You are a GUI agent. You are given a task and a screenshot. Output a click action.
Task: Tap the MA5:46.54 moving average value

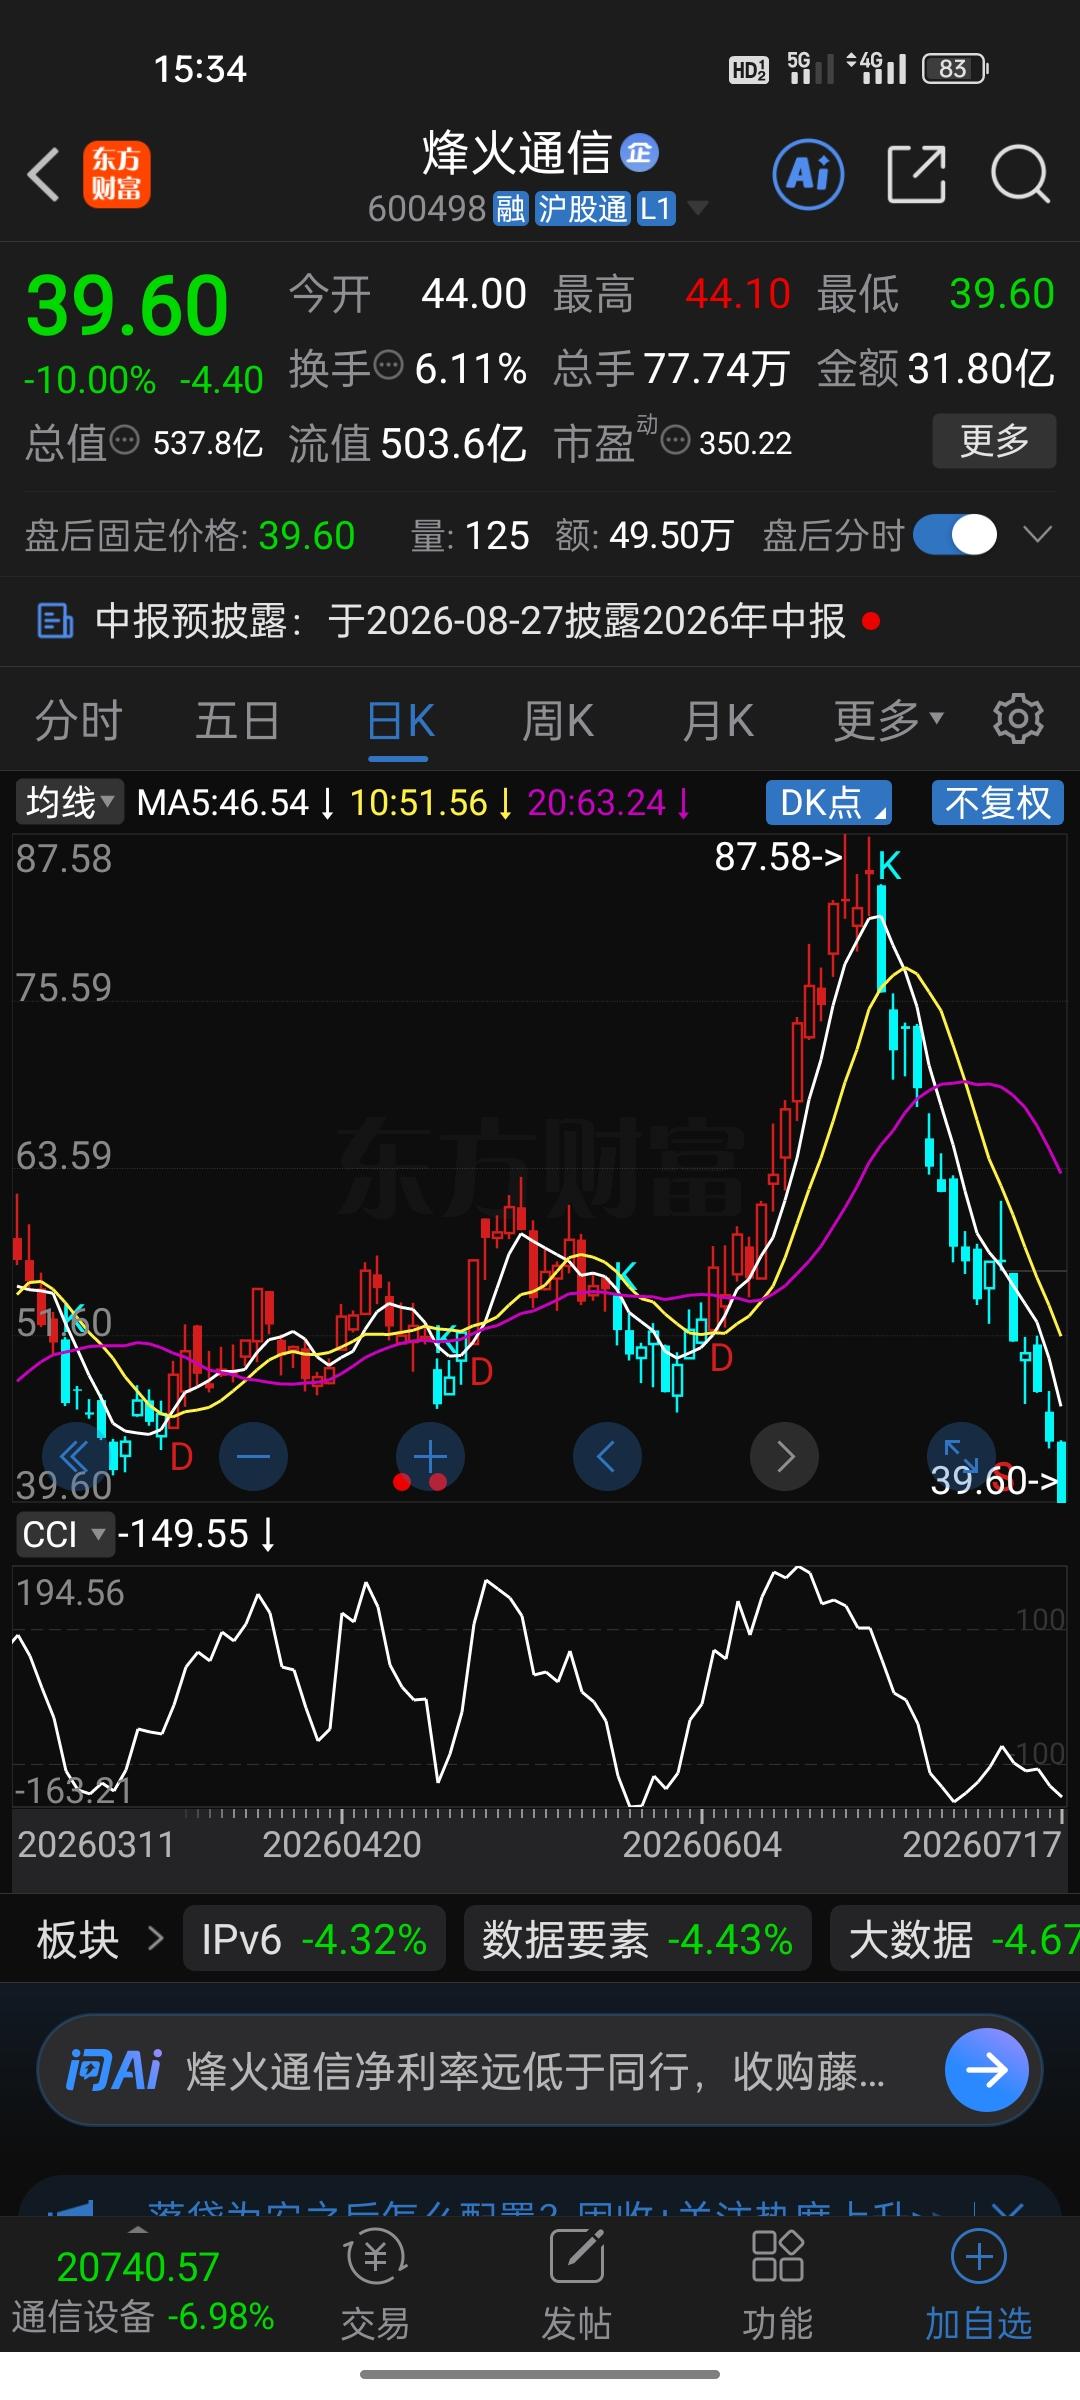click(235, 803)
